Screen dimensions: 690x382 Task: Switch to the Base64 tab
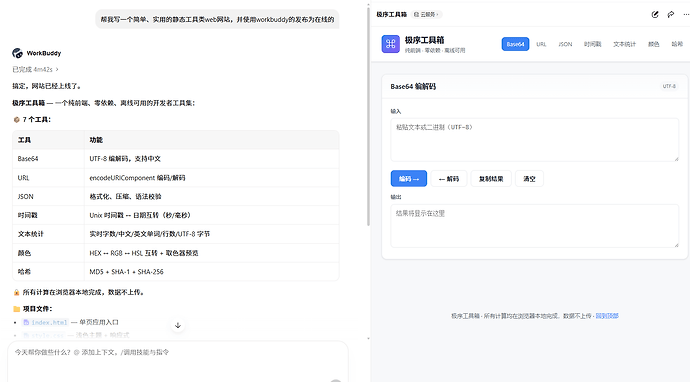(x=515, y=44)
